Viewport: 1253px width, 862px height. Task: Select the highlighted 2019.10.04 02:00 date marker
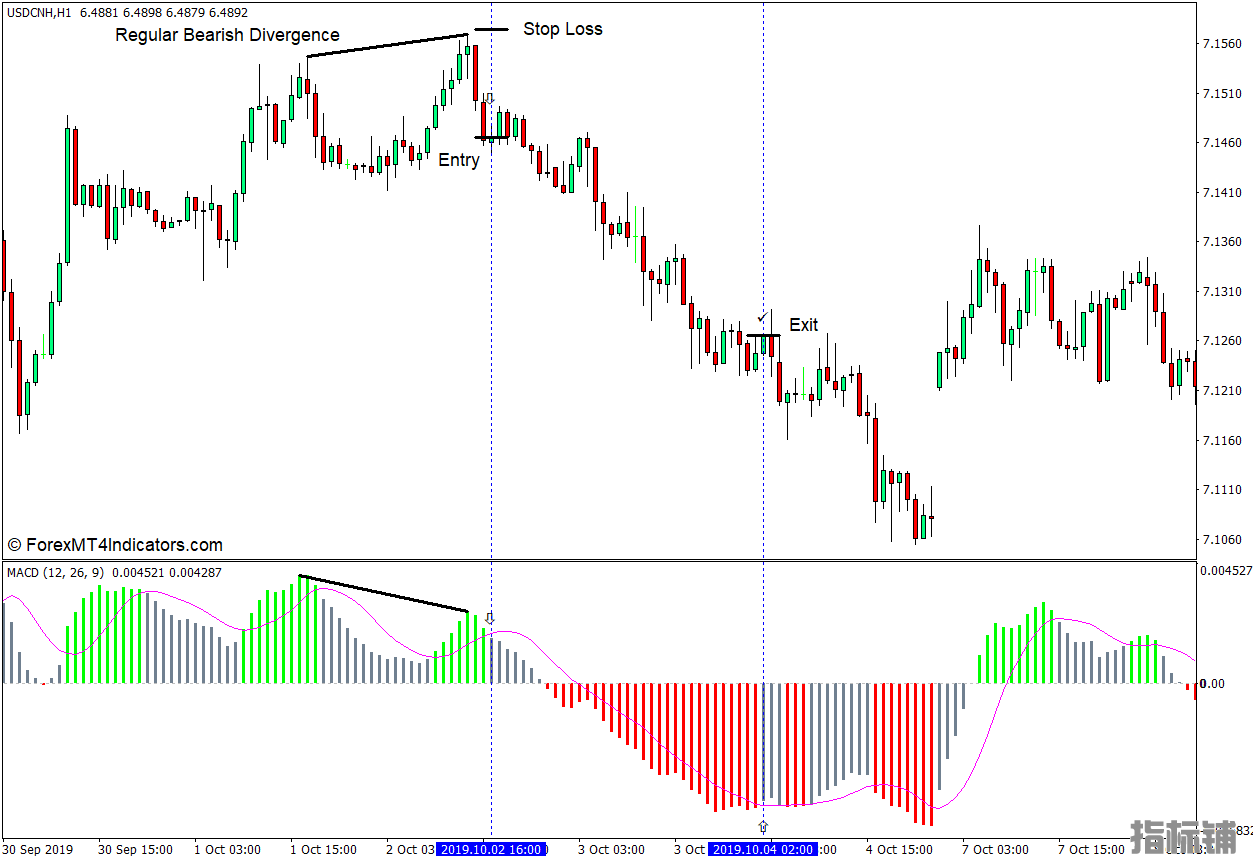[763, 849]
